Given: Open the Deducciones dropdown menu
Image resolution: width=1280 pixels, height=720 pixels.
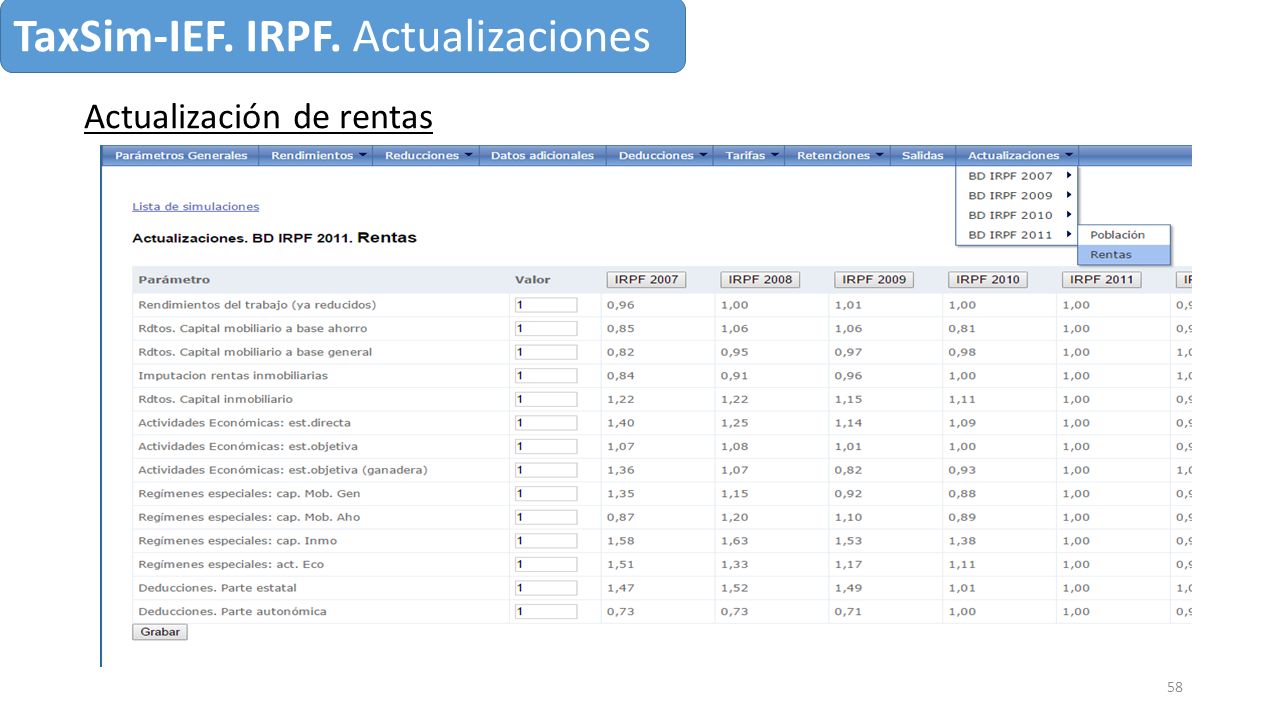Looking at the screenshot, I should pos(660,156).
